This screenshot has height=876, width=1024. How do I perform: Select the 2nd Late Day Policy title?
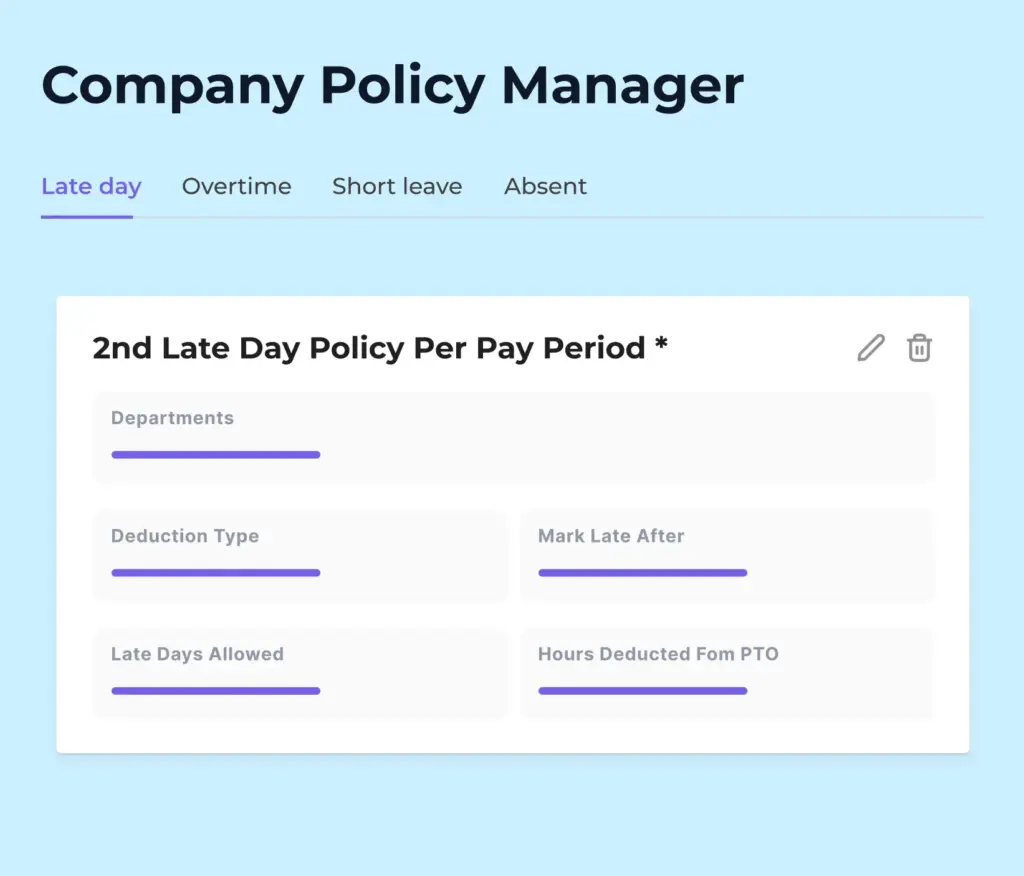[380, 348]
